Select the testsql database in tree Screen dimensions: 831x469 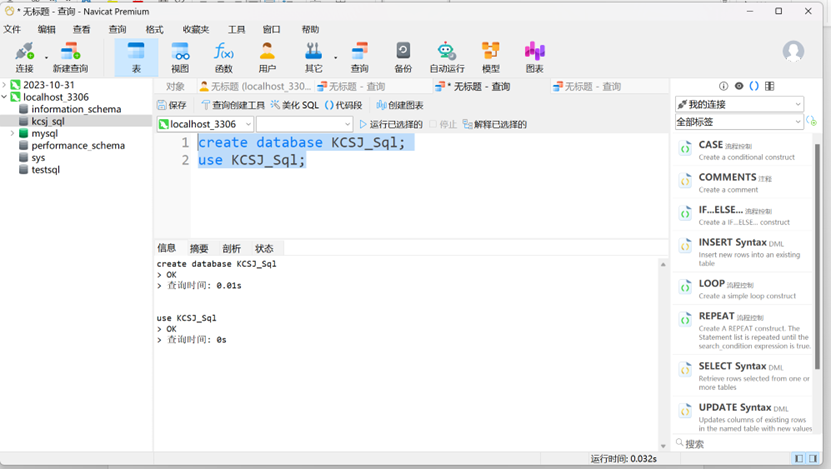[45, 170]
